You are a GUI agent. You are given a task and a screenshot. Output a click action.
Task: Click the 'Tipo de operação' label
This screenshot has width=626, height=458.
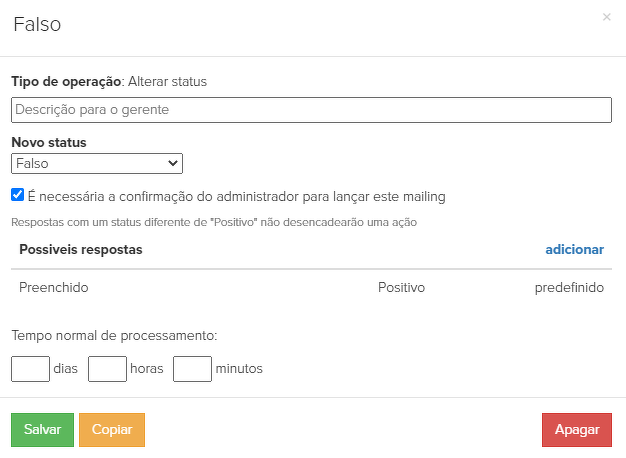click(66, 81)
